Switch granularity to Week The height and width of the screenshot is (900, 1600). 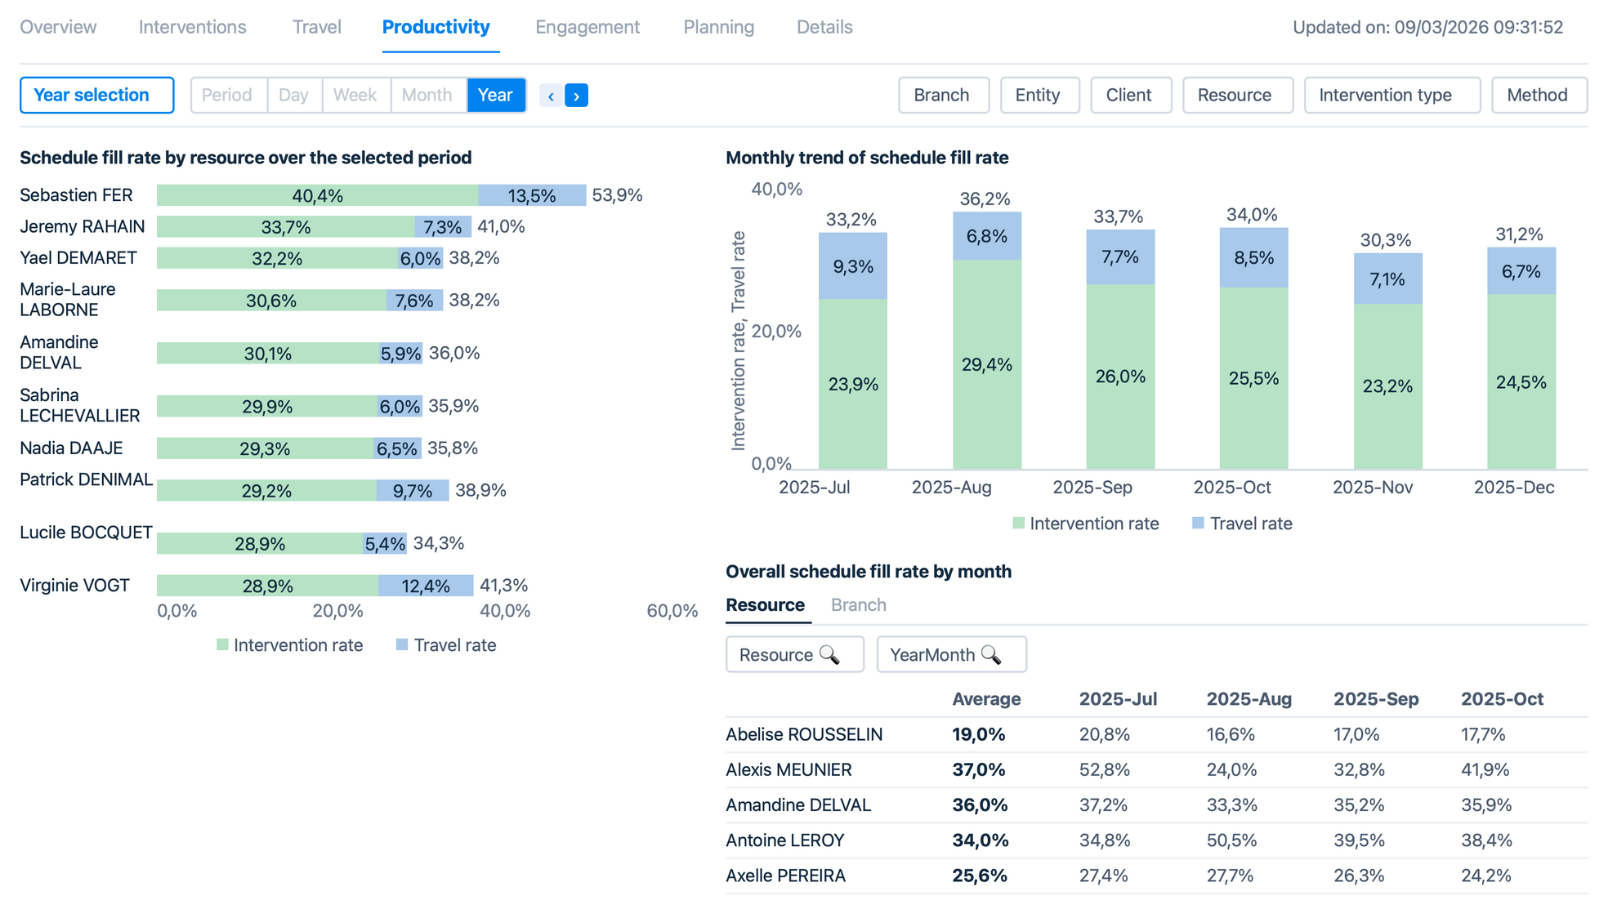pos(356,95)
